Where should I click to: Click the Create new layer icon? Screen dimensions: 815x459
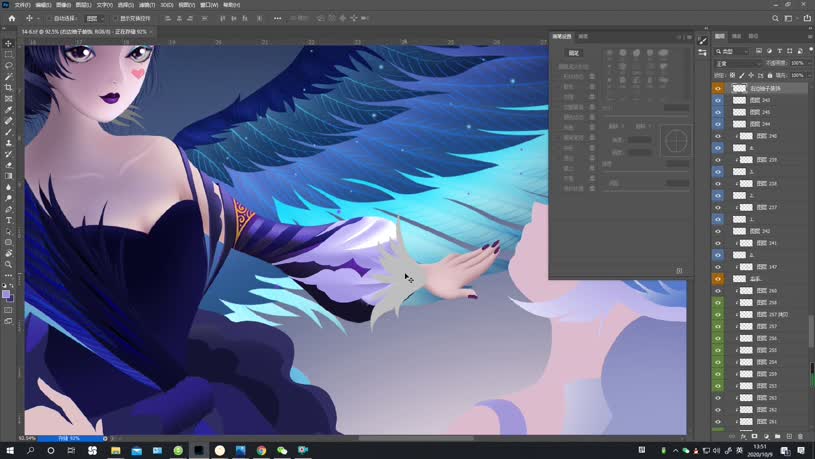(x=789, y=437)
